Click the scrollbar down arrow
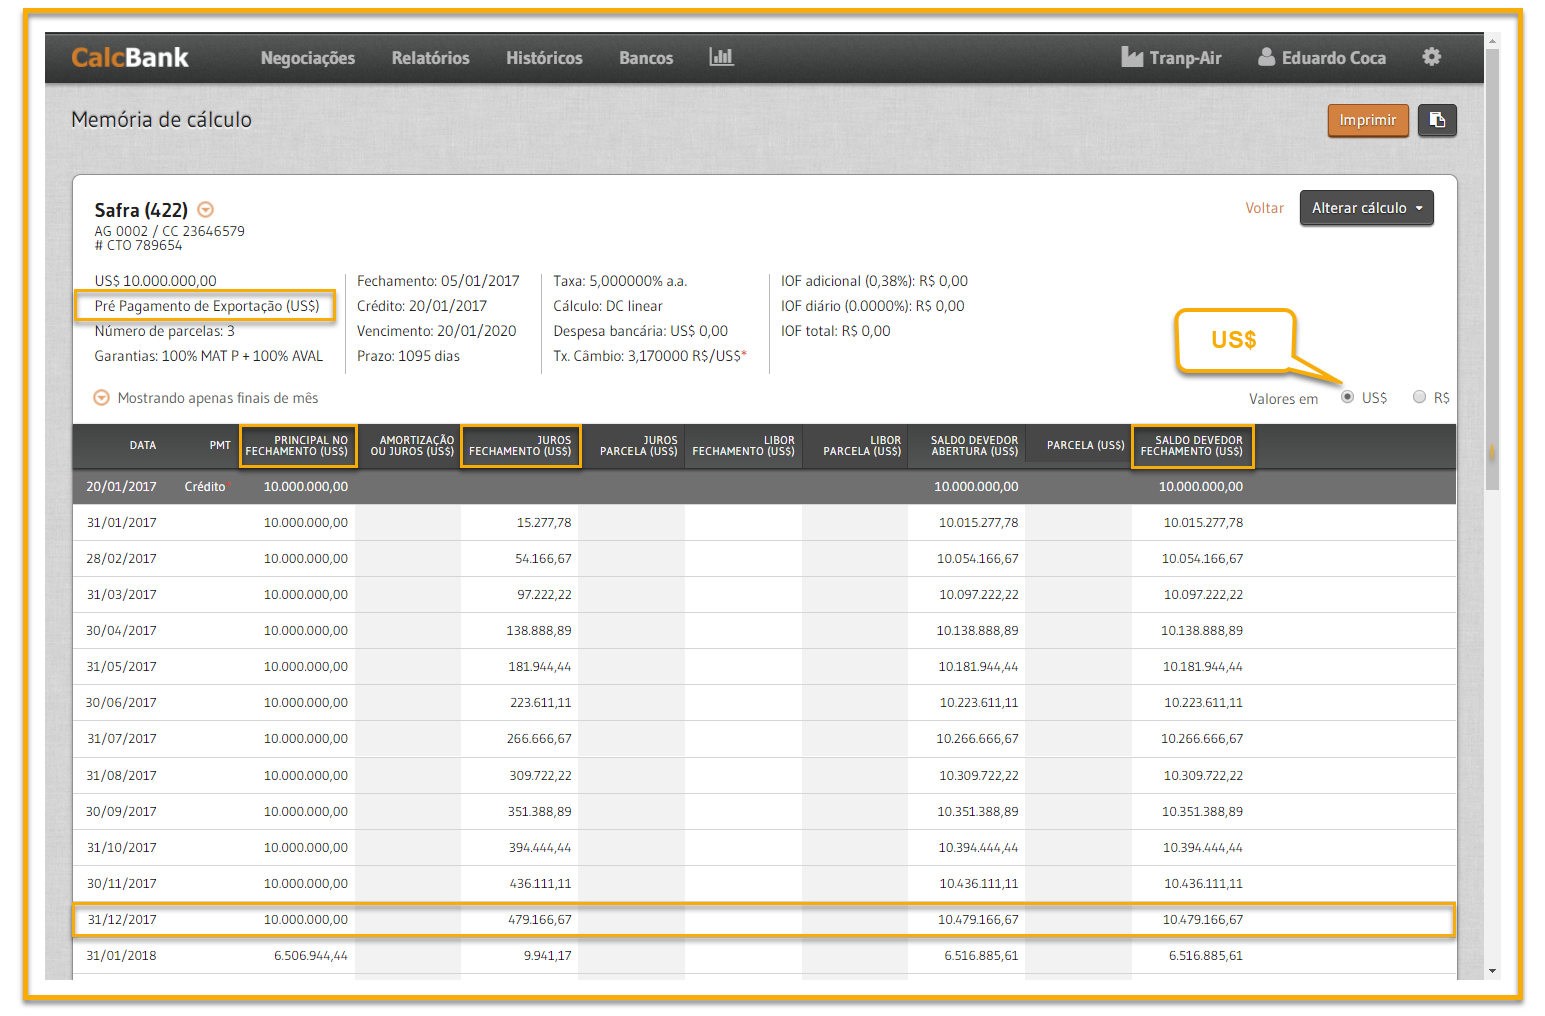The image size is (1545, 1016). [1492, 970]
